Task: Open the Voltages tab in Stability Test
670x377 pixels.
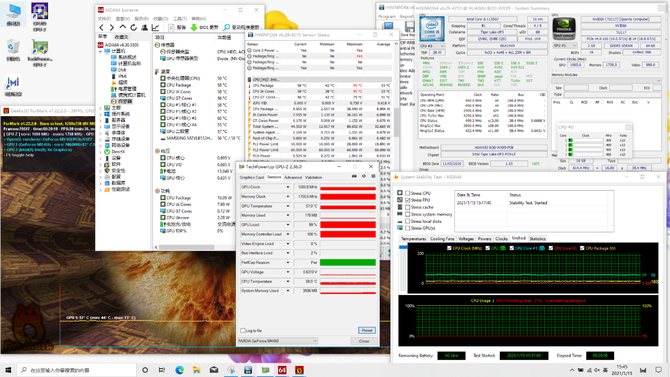Action: [x=466, y=239]
